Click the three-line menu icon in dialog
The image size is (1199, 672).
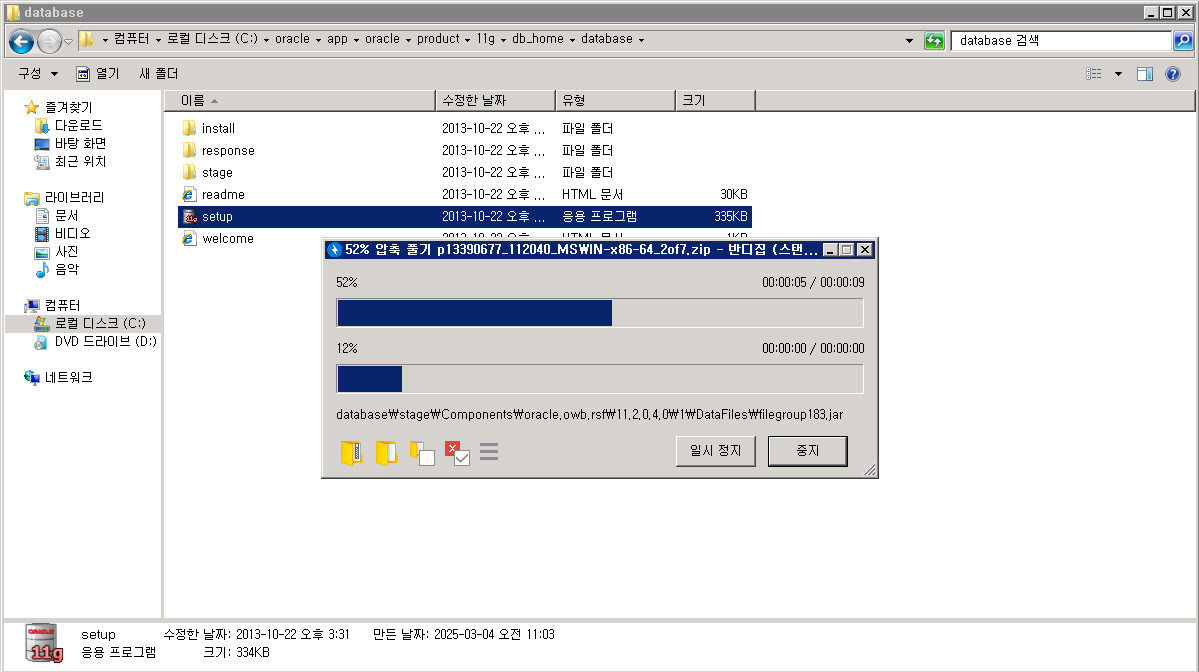(489, 452)
